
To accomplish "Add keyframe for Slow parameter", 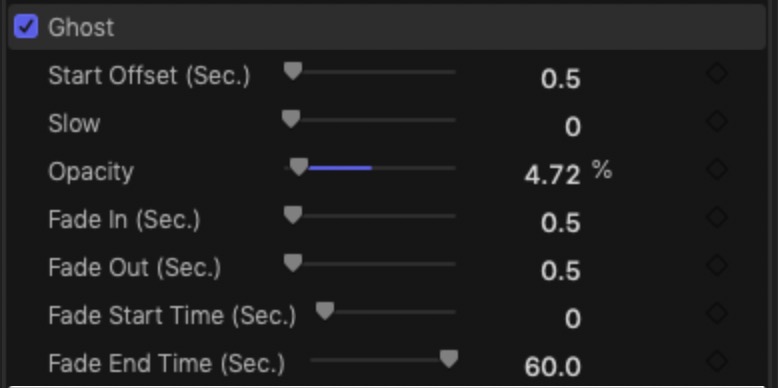I will tap(717, 121).
